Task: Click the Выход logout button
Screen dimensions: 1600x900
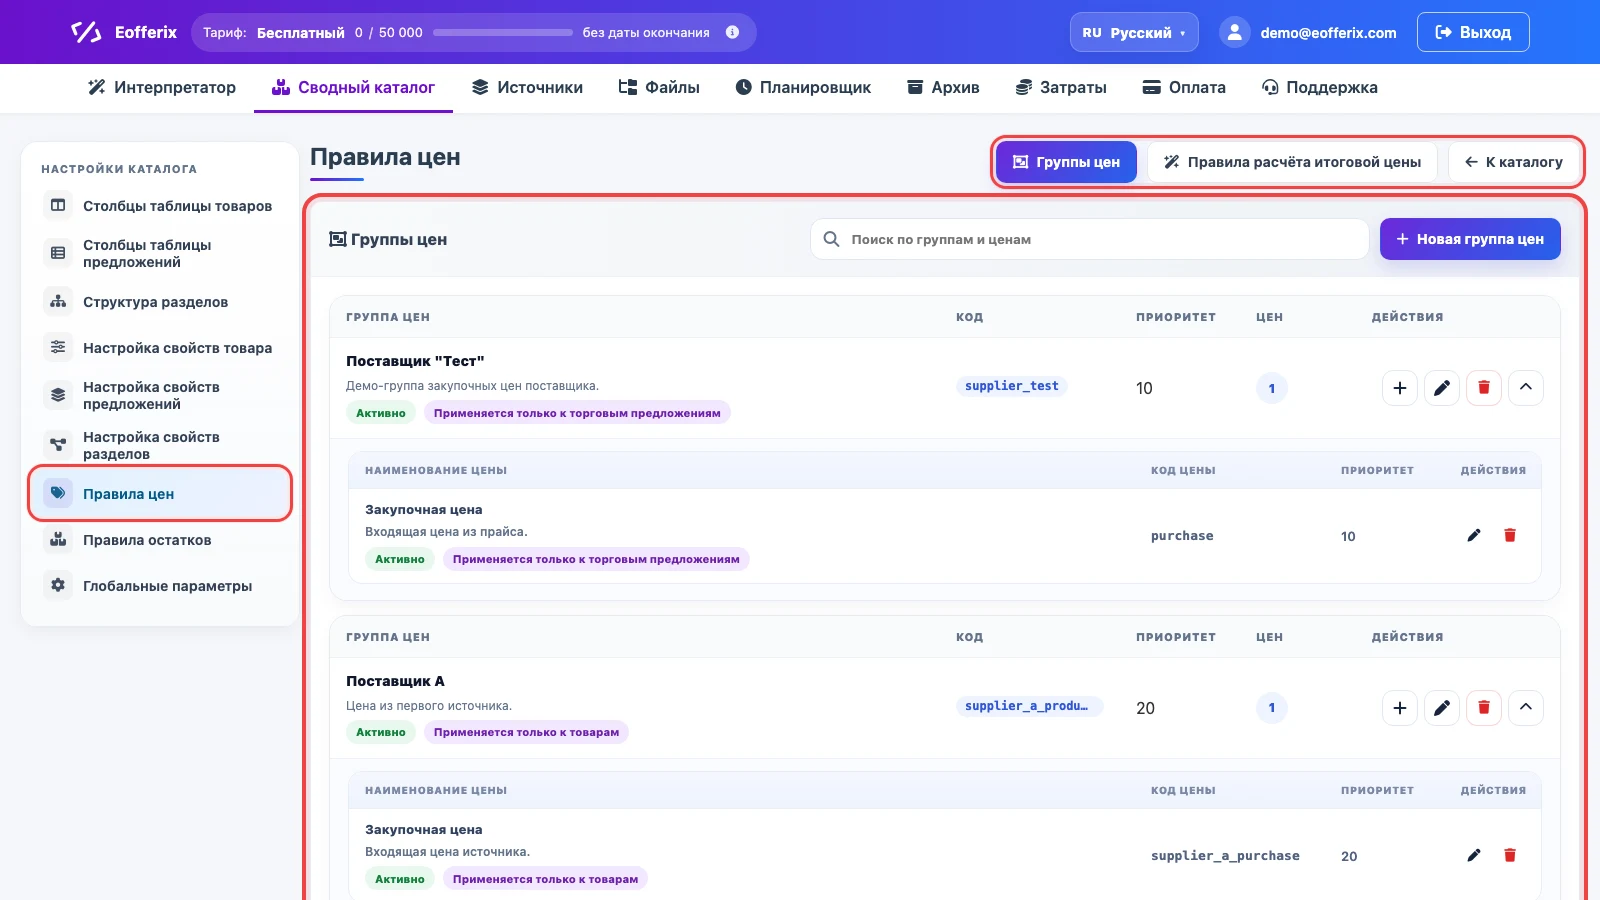Action: 1473,32
